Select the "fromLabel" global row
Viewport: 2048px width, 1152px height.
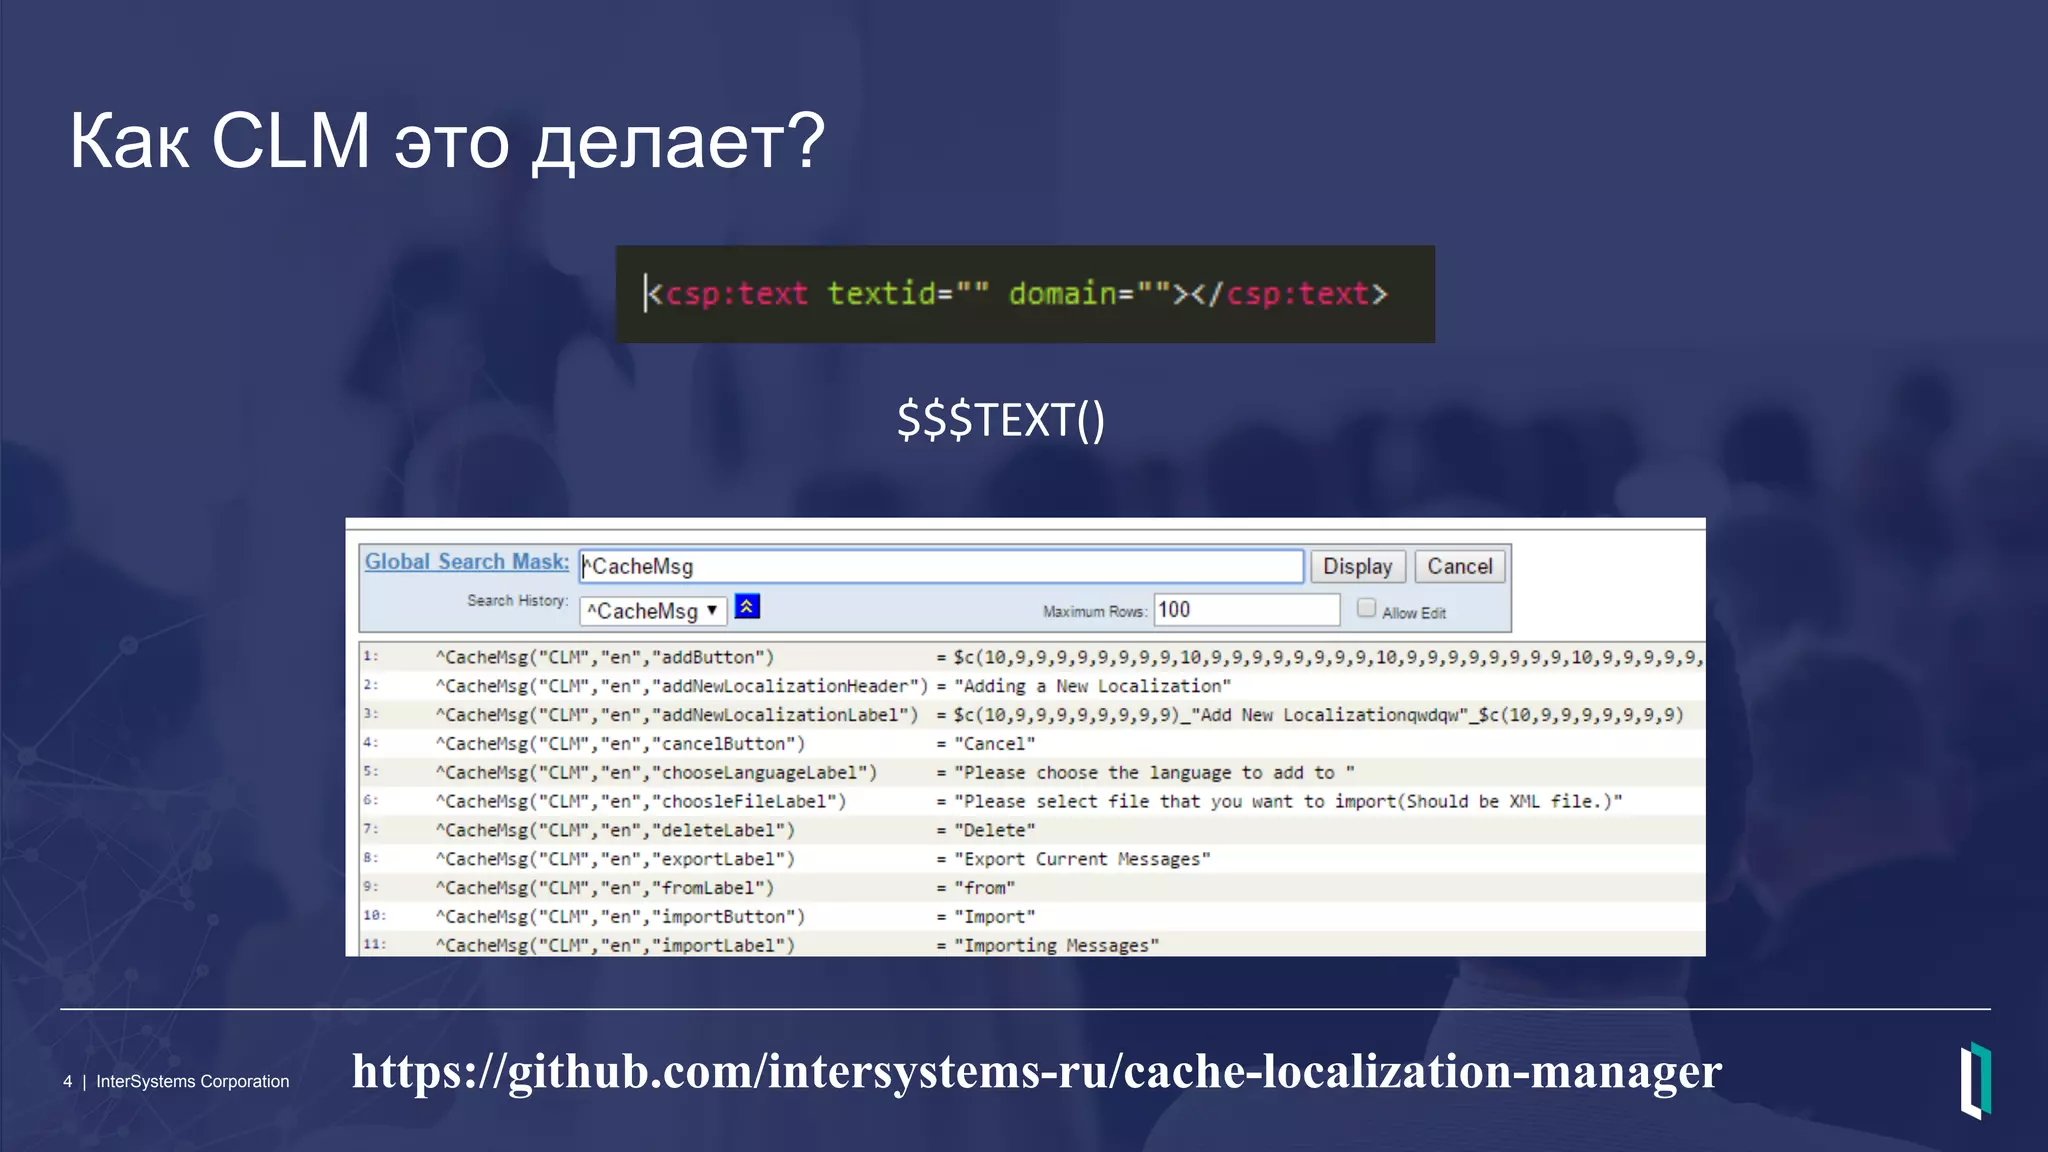(1032, 888)
